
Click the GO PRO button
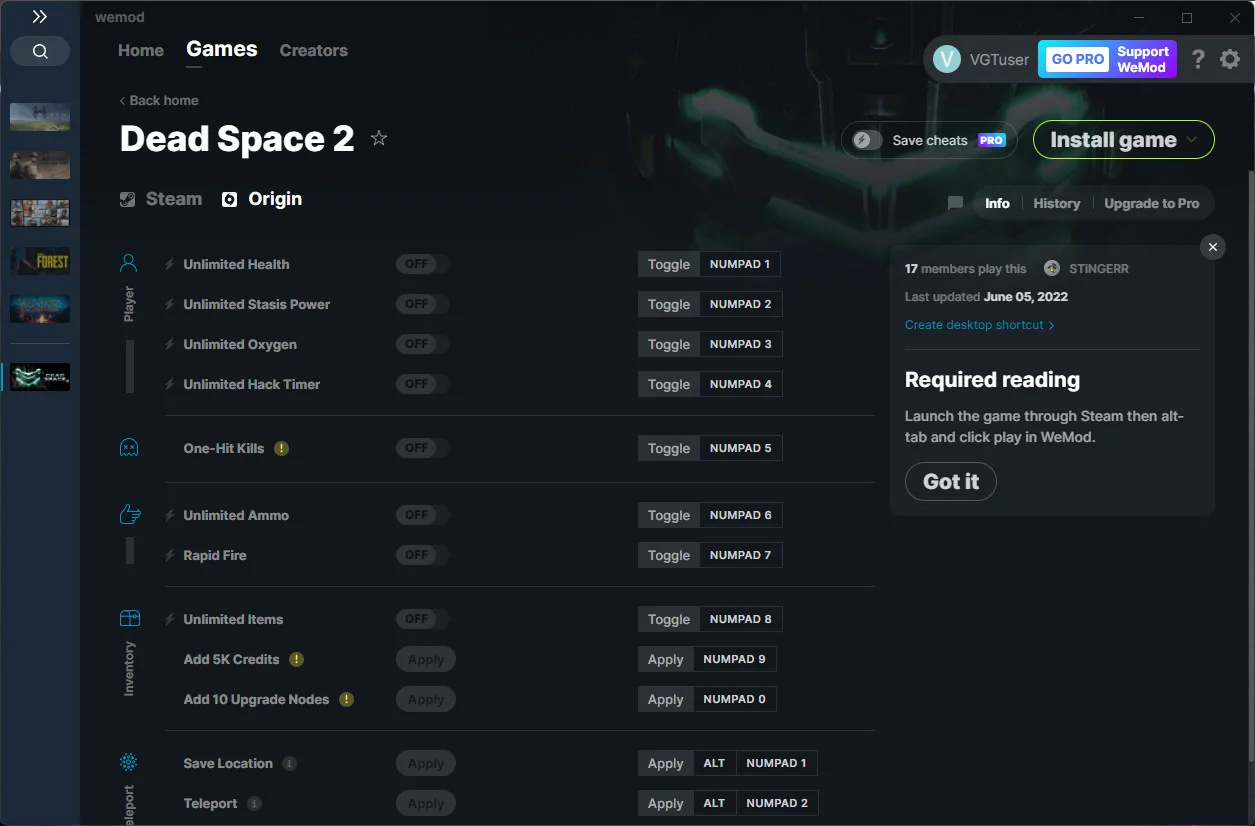click(1077, 59)
